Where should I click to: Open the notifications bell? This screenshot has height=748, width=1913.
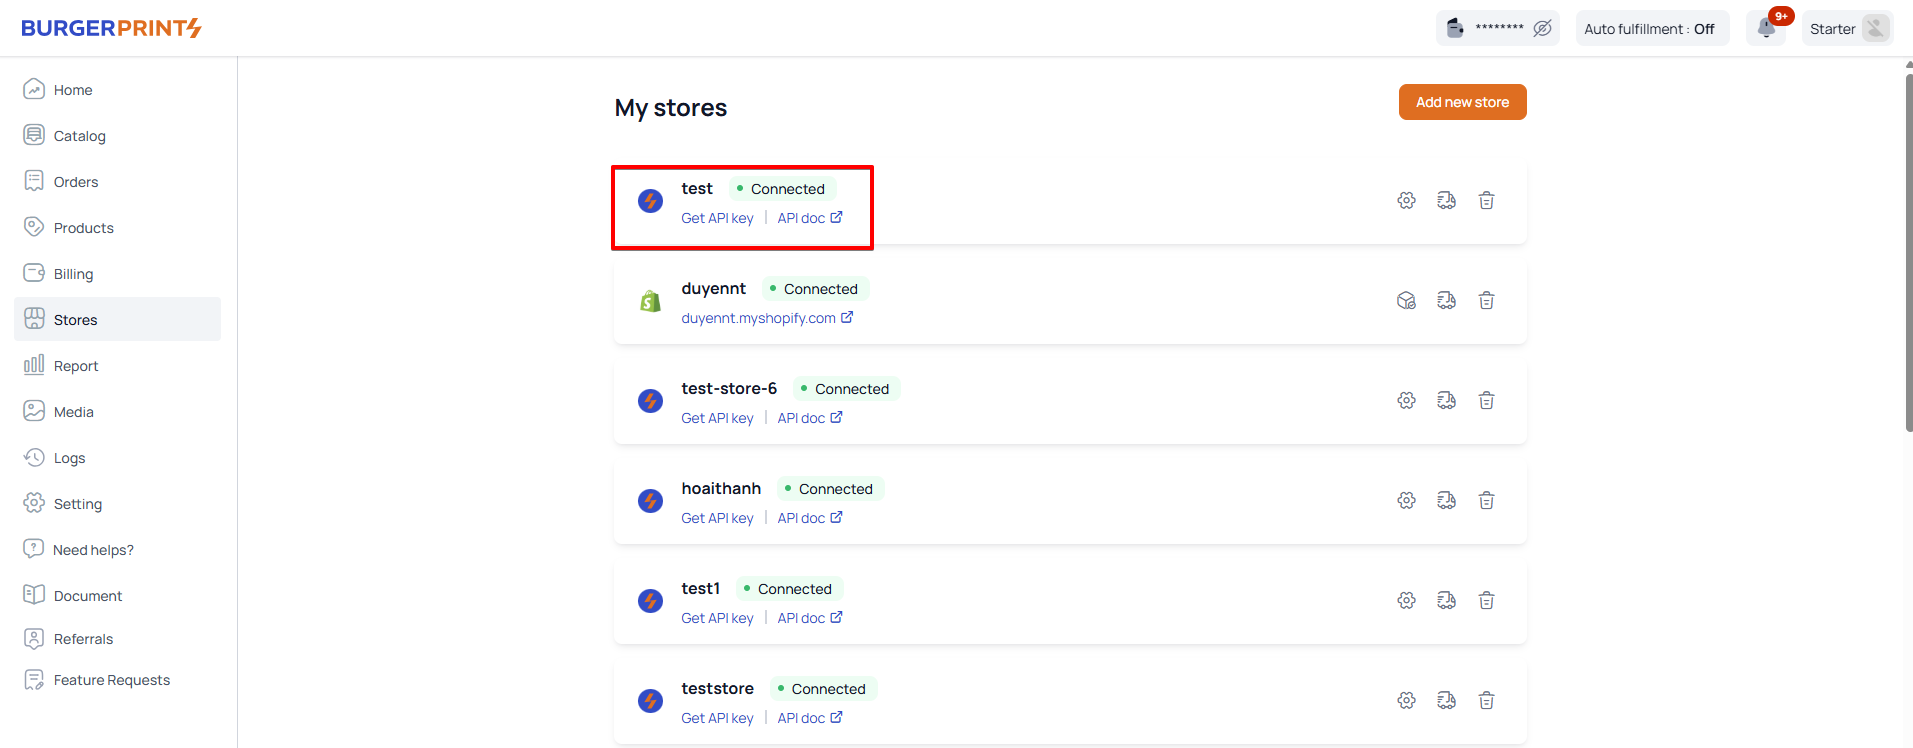[1767, 28]
